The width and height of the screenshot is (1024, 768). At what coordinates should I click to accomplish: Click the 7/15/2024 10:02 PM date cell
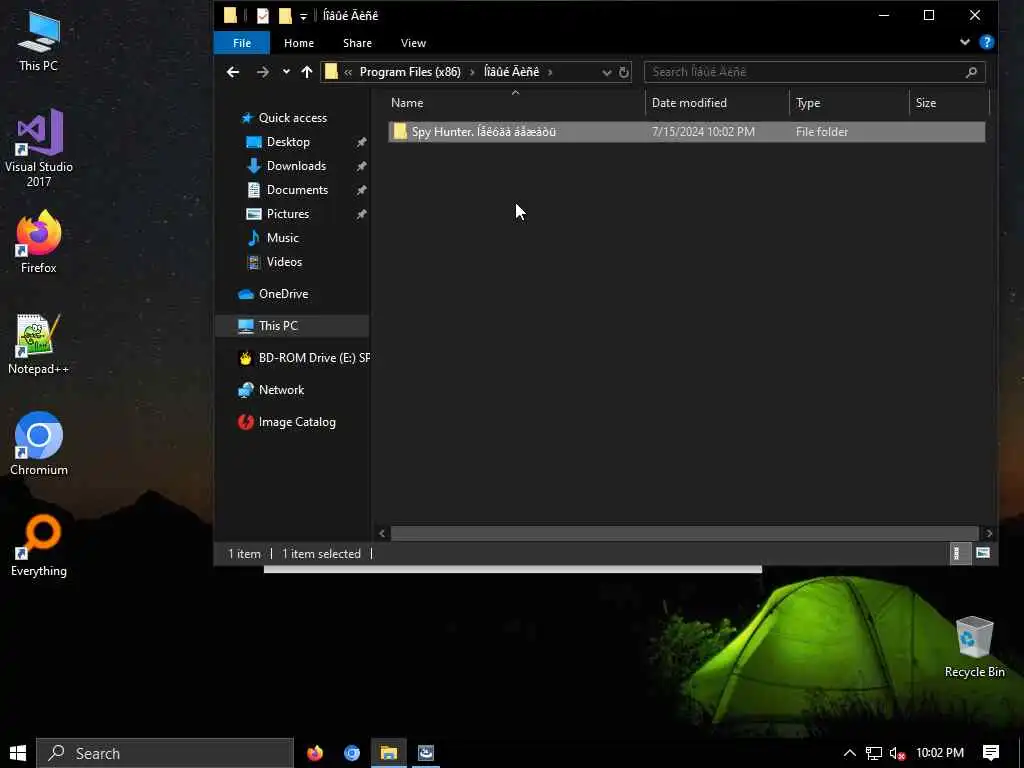(703, 131)
